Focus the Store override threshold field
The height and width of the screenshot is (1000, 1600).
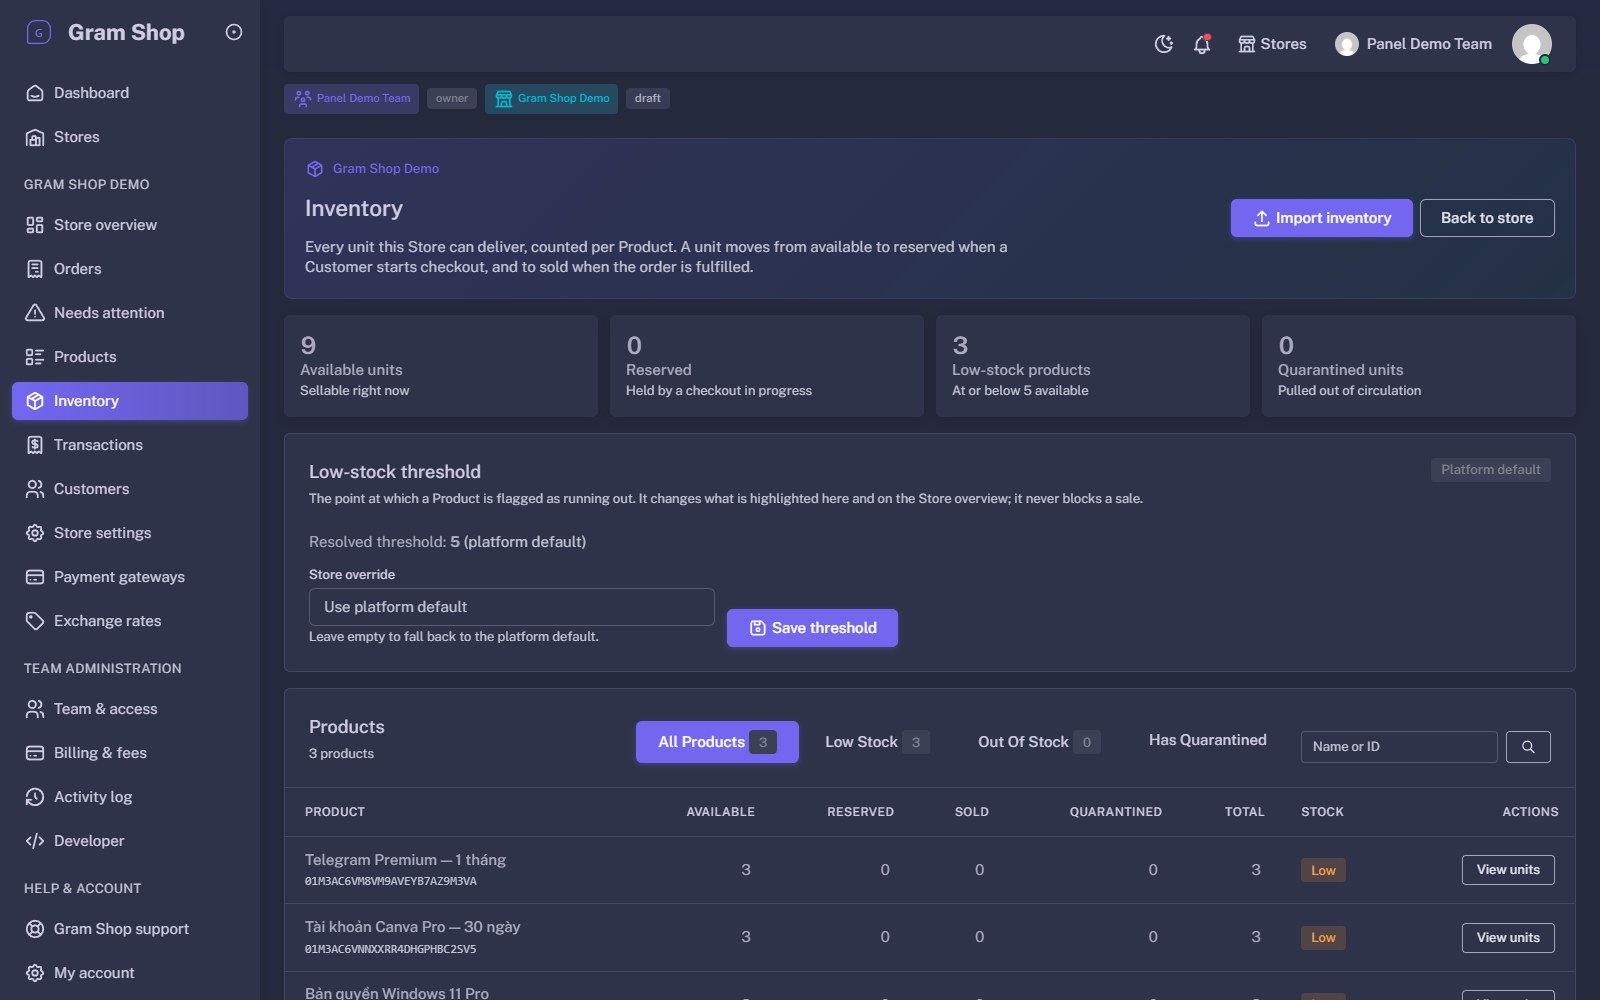pos(511,607)
